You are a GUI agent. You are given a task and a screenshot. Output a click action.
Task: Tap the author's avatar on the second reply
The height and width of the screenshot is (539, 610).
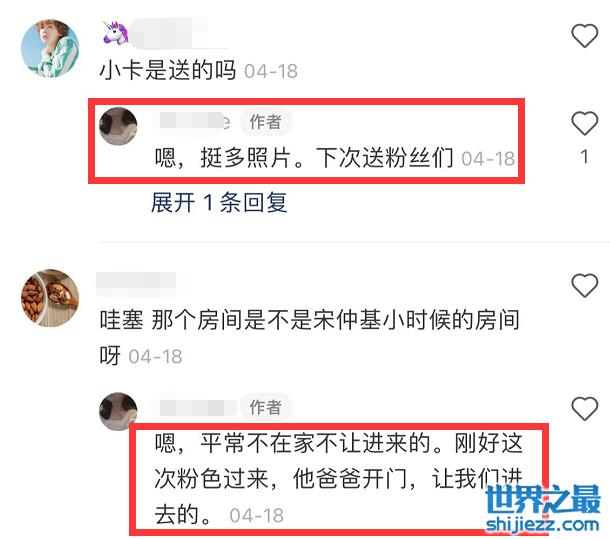[118, 411]
